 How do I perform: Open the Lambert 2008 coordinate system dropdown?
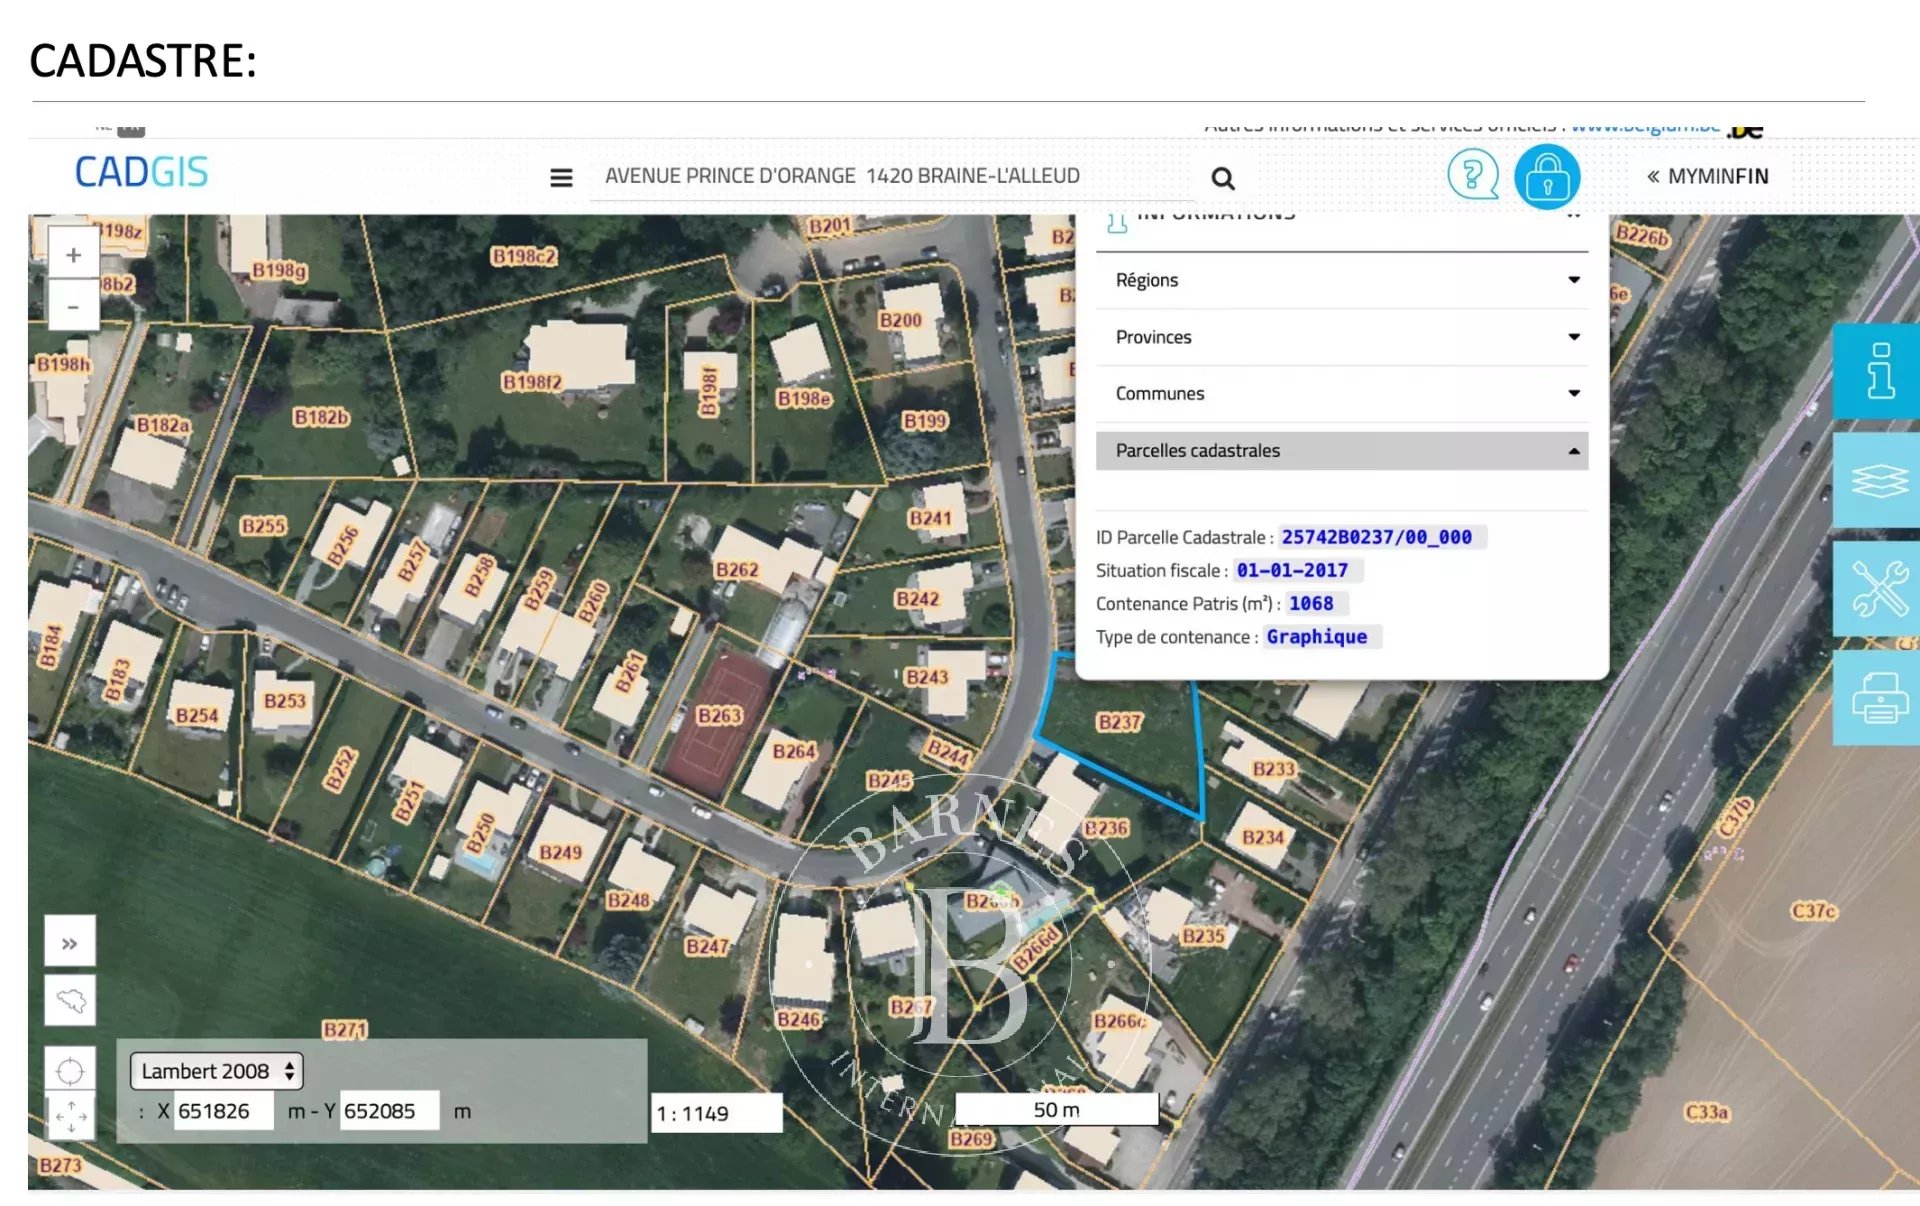click(x=217, y=1071)
